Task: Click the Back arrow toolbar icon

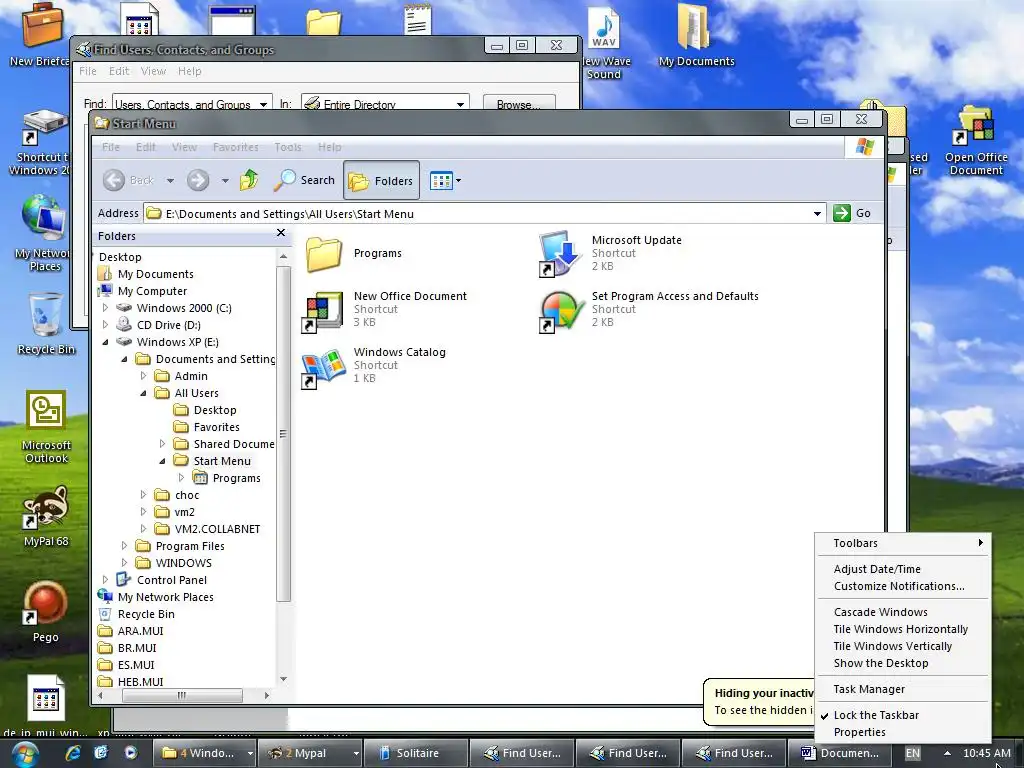Action: click(x=114, y=180)
